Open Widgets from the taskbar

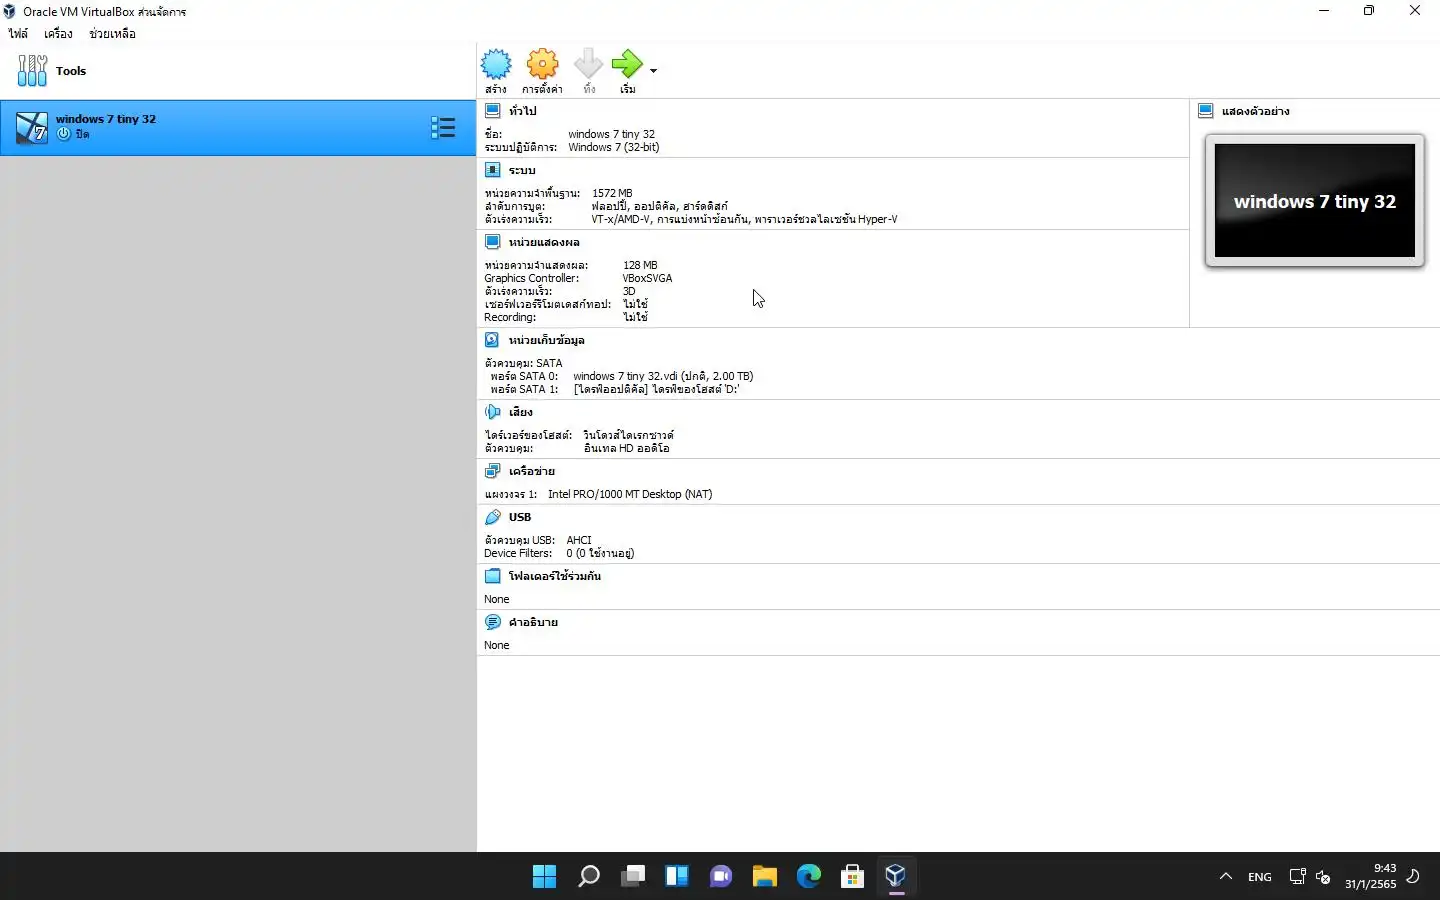coord(677,877)
